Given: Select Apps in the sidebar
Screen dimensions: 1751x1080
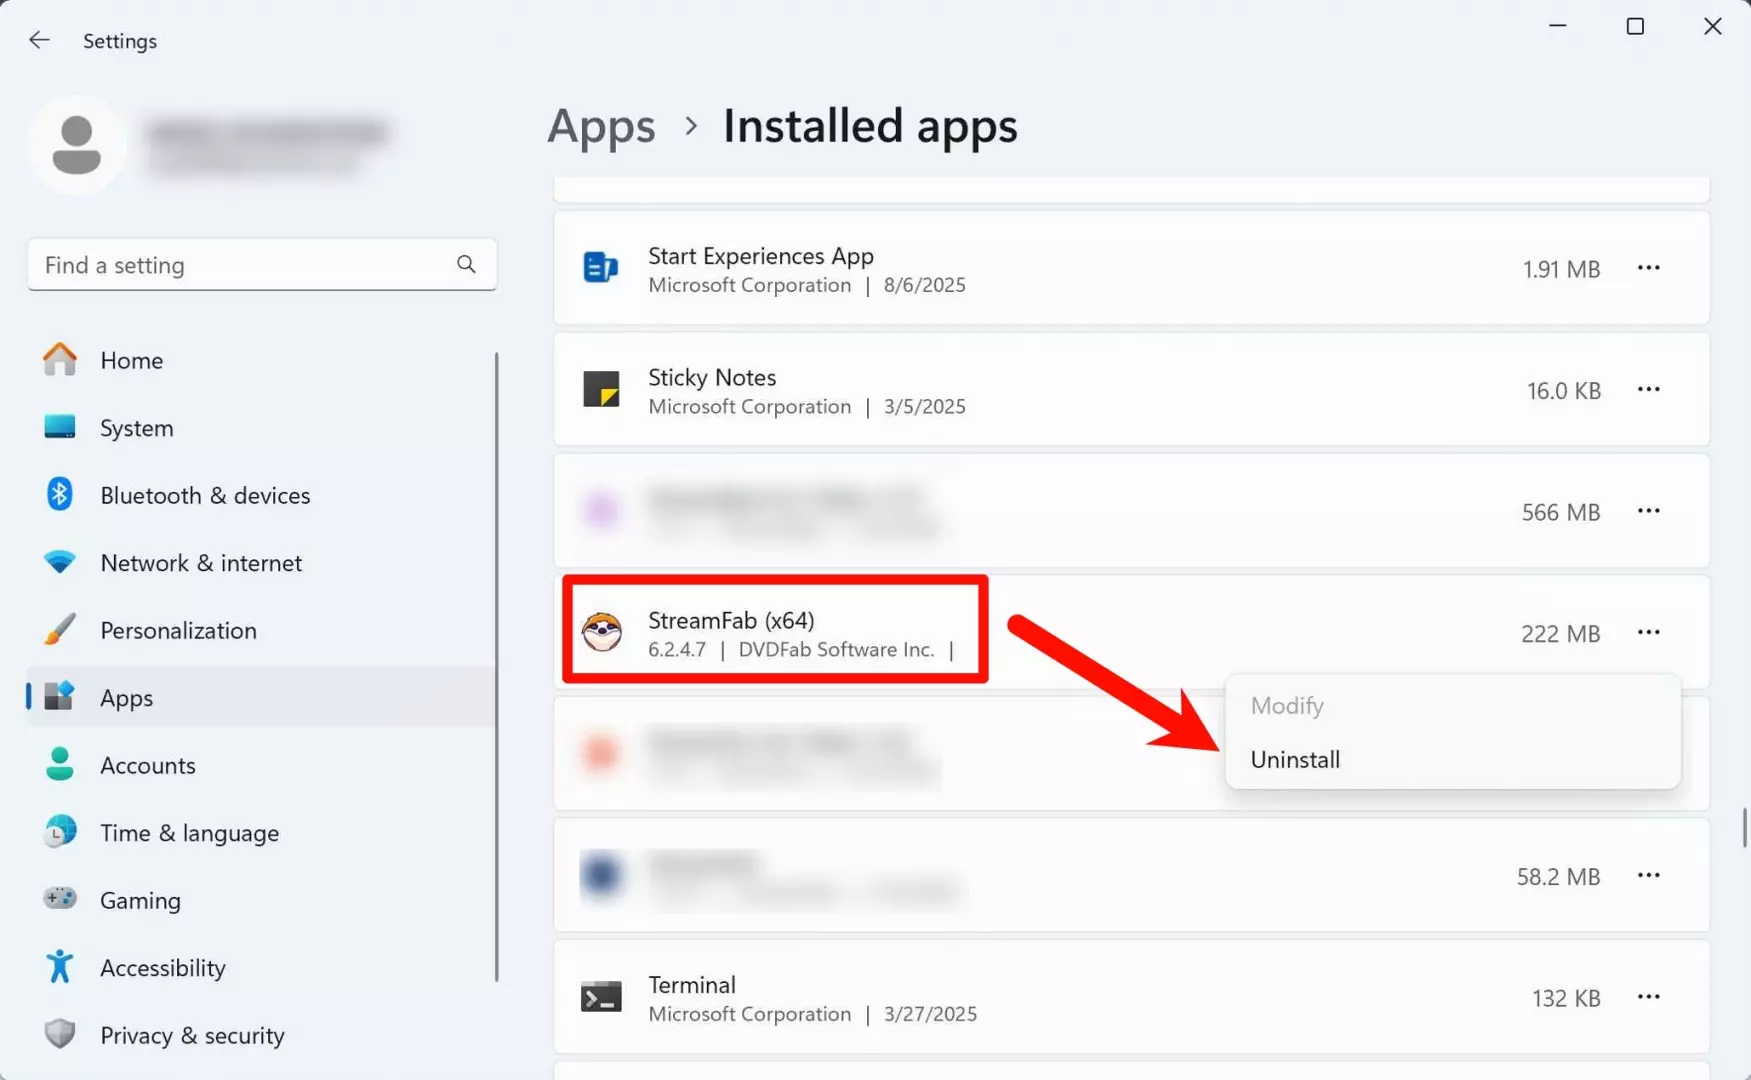Looking at the screenshot, I should [x=262, y=697].
